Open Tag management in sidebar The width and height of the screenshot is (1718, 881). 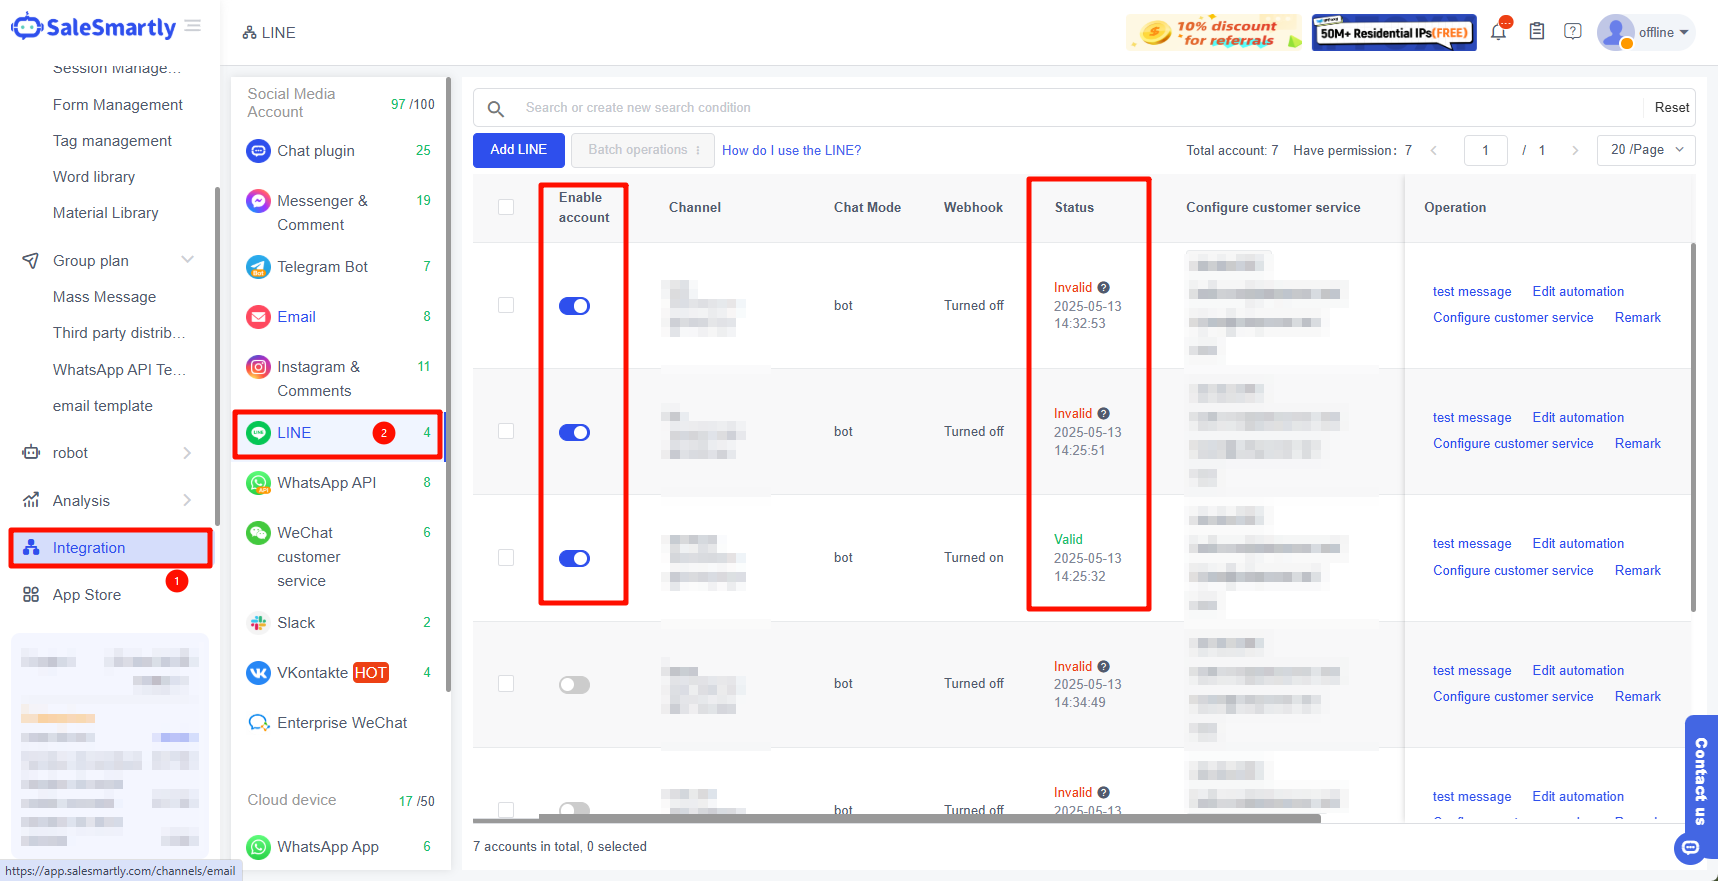pyautogui.click(x=112, y=141)
